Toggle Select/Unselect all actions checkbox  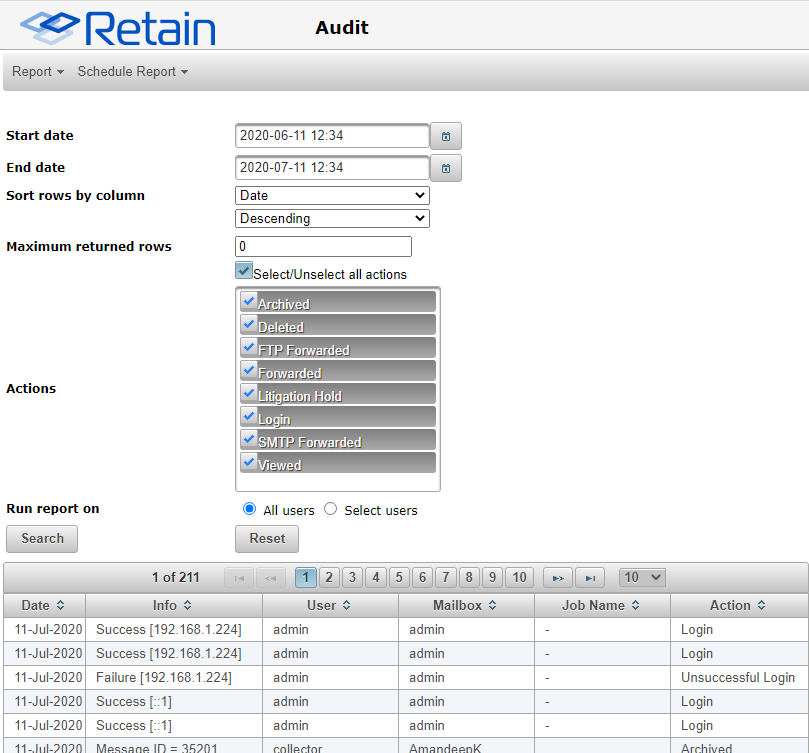tap(244, 271)
